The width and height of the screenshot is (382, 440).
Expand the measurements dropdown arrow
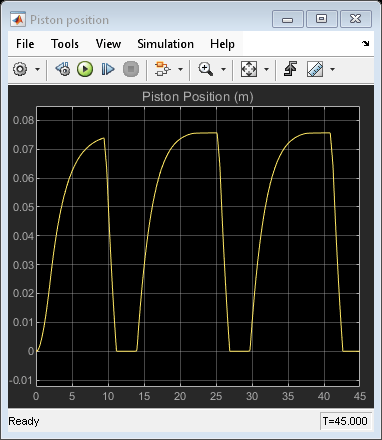332,70
